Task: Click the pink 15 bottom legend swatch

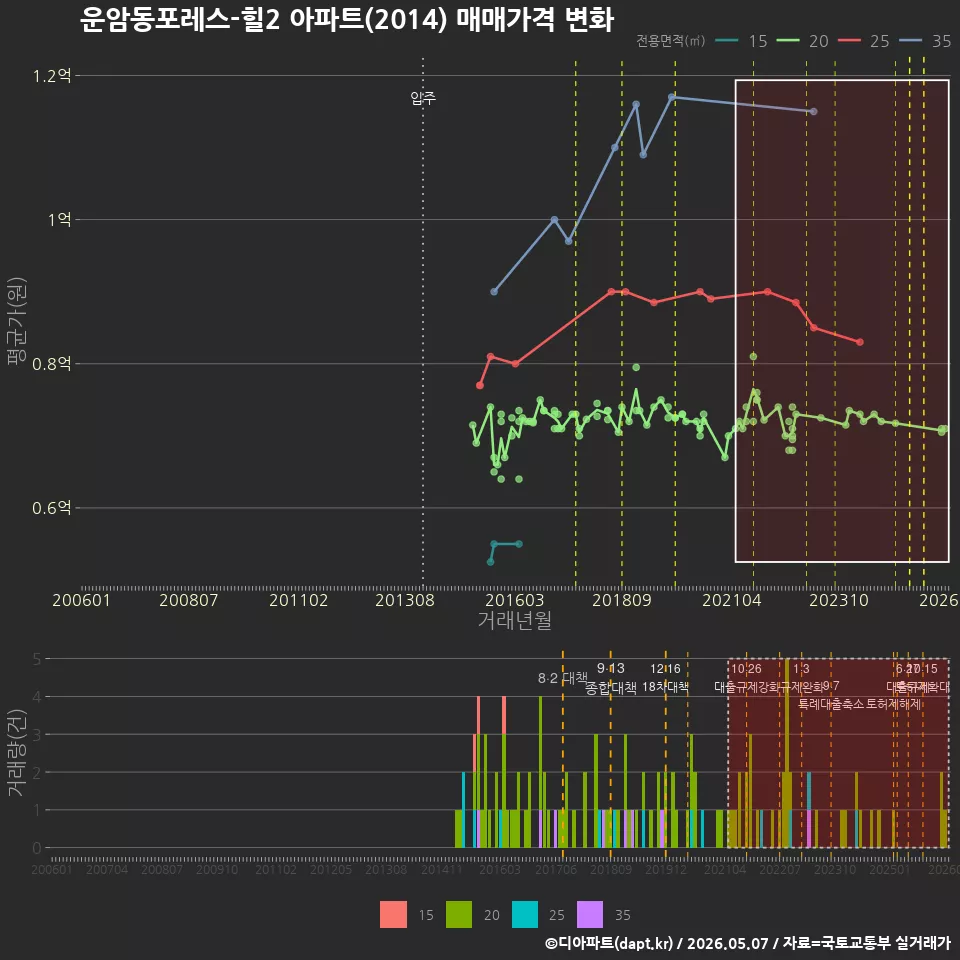Action: click(x=393, y=914)
